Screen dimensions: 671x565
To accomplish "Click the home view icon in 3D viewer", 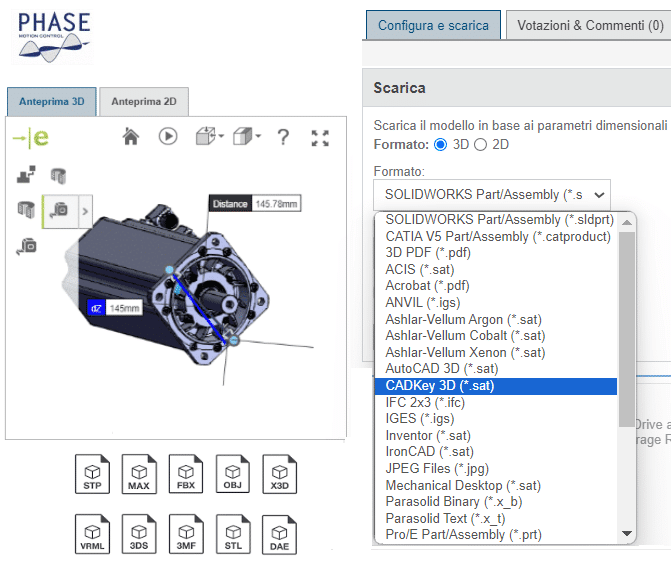I will (131, 137).
